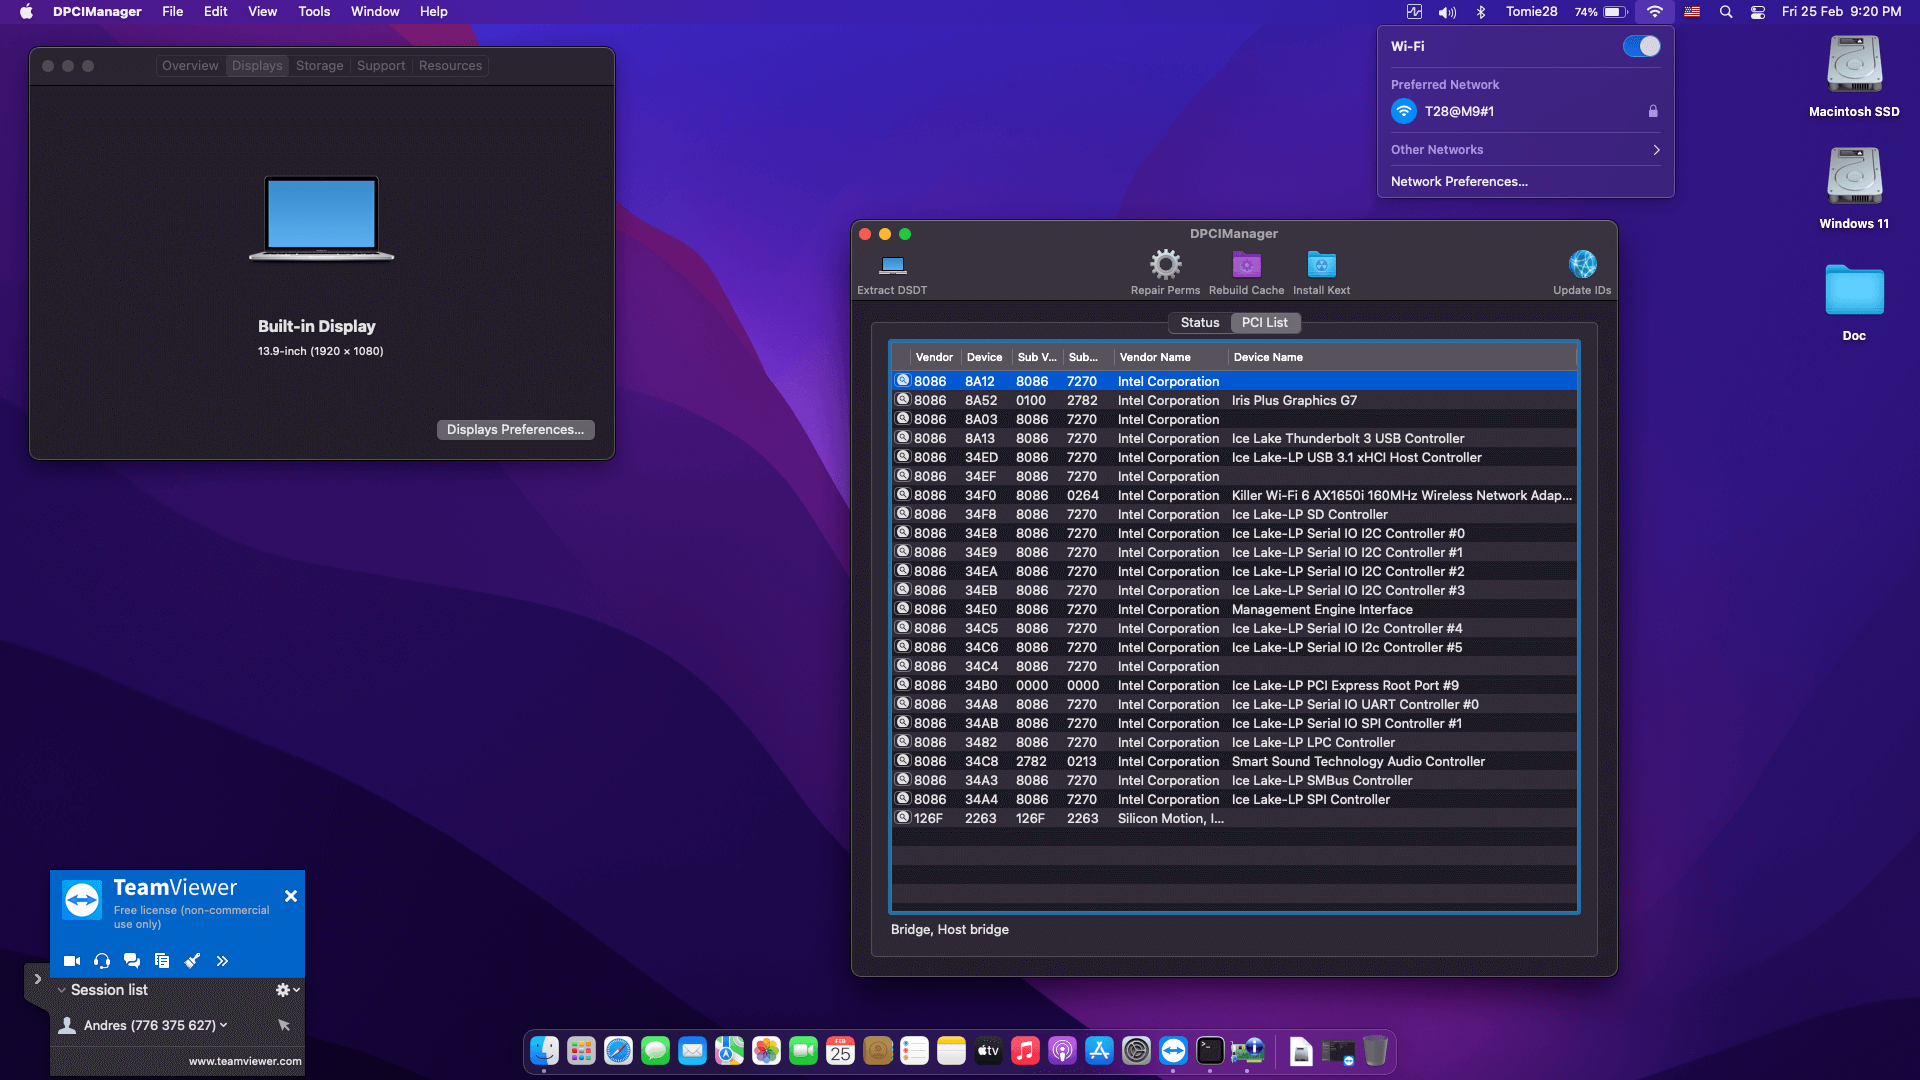
Task: Open TeamViewer app in the Dock
Action: [1173, 1051]
